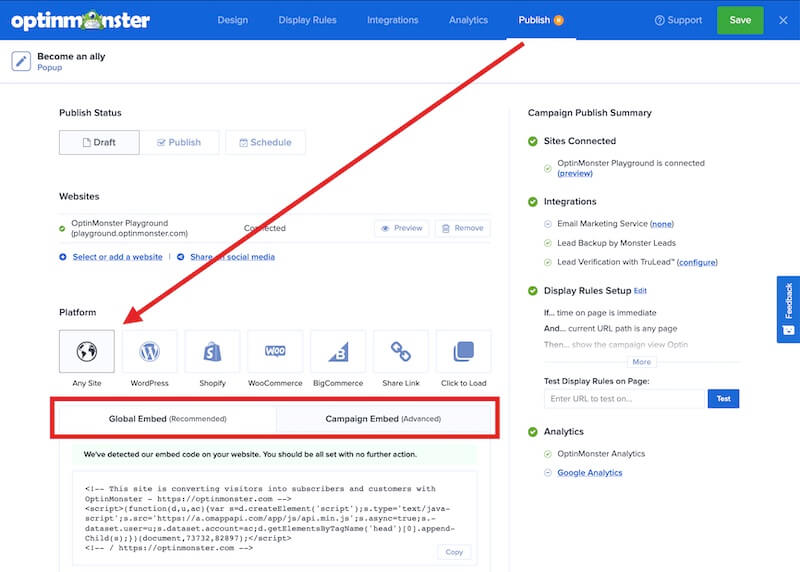Click the 'Become an ally' campaign name
The width and height of the screenshot is (800, 572).
(71, 56)
